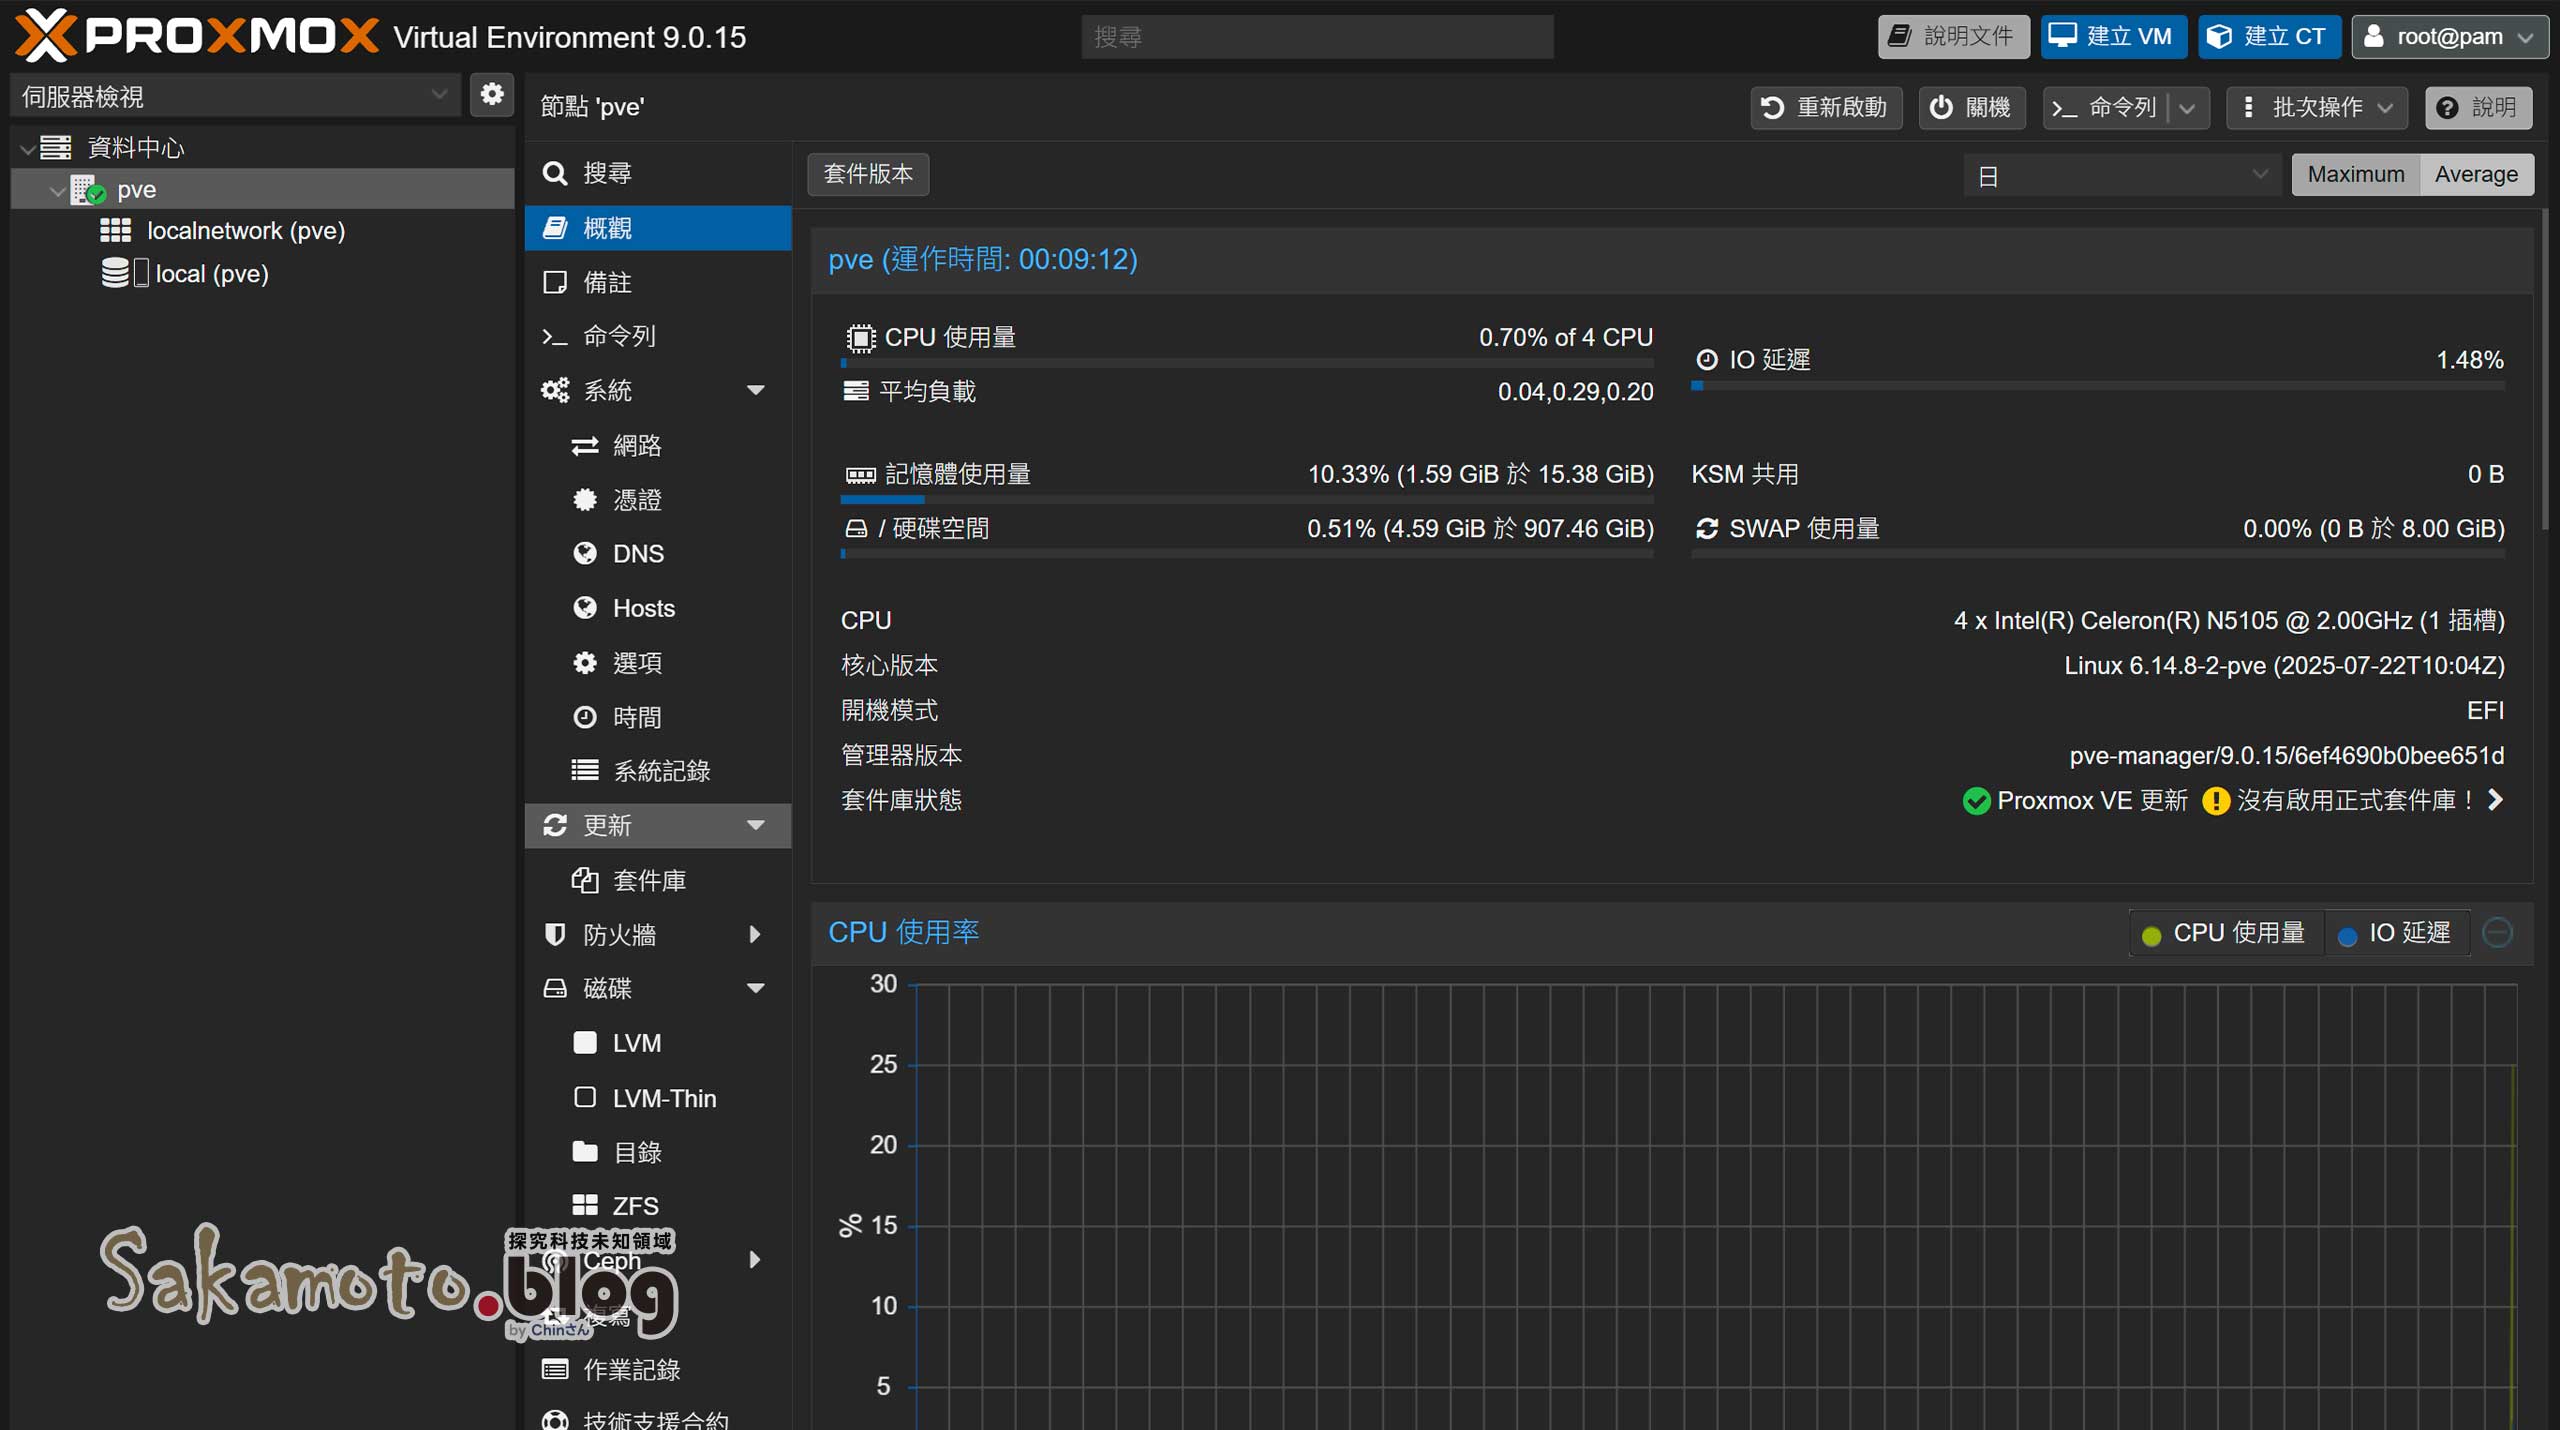2560x1430 pixels.
Task: Click the 關機 shutdown power button
Action: click(x=1970, y=108)
